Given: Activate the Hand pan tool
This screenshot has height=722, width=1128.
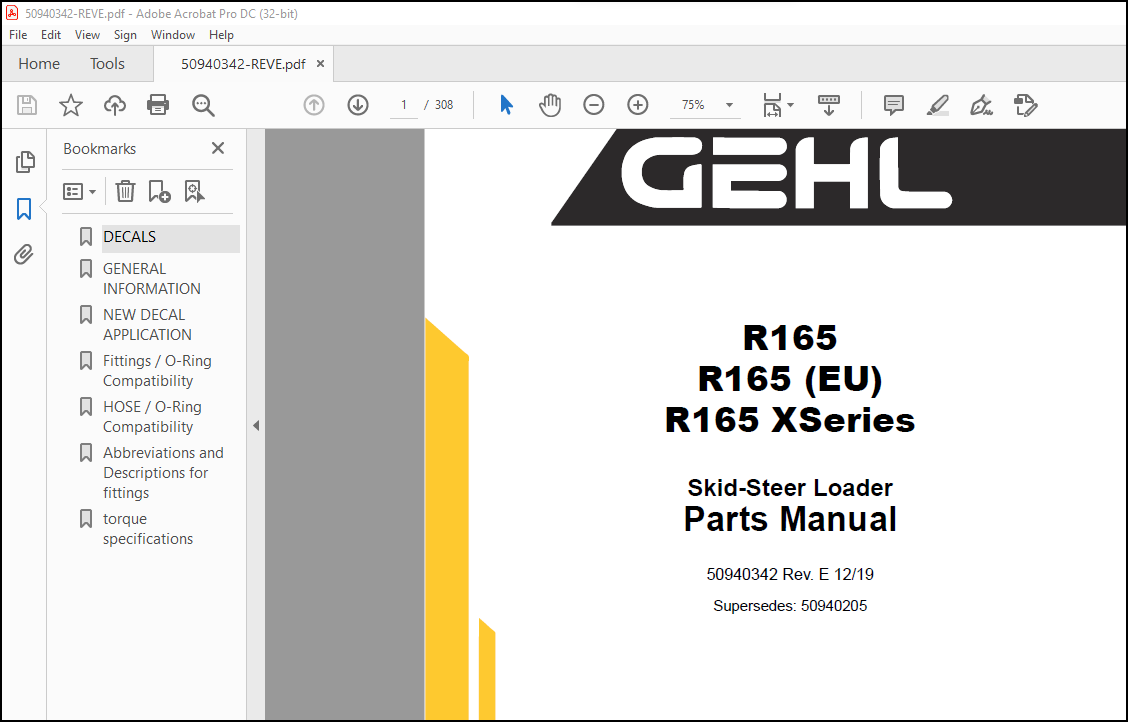Looking at the screenshot, I should pyautogui.click(x=550, y=105).
